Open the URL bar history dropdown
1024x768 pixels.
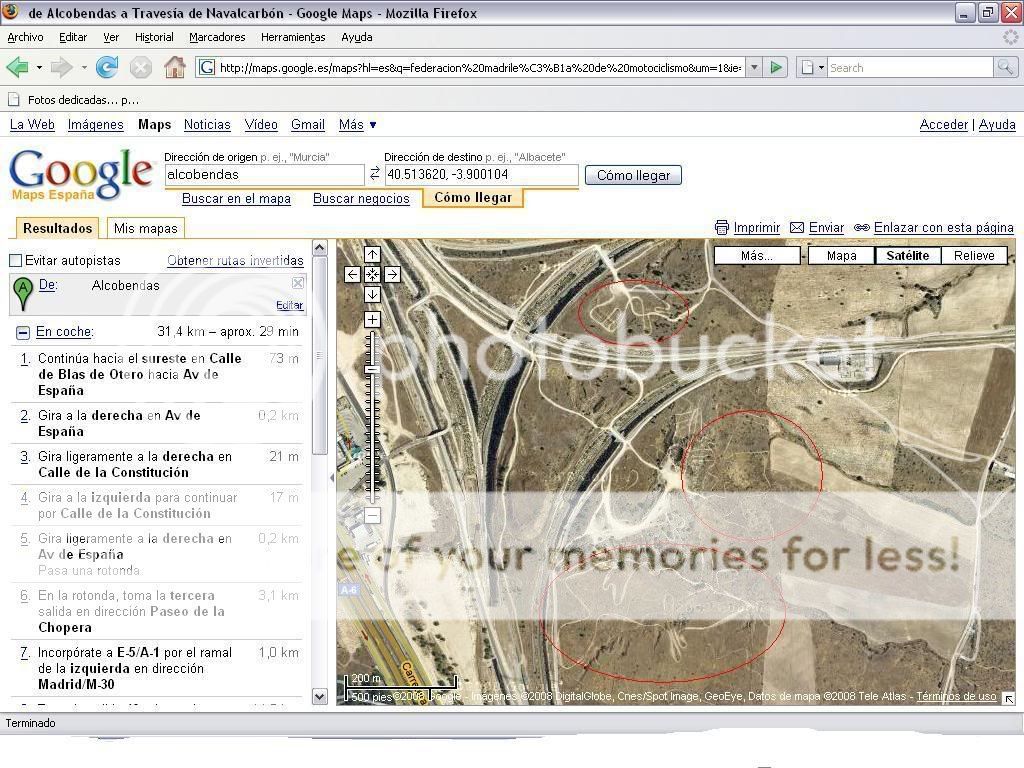click(754, 67)
